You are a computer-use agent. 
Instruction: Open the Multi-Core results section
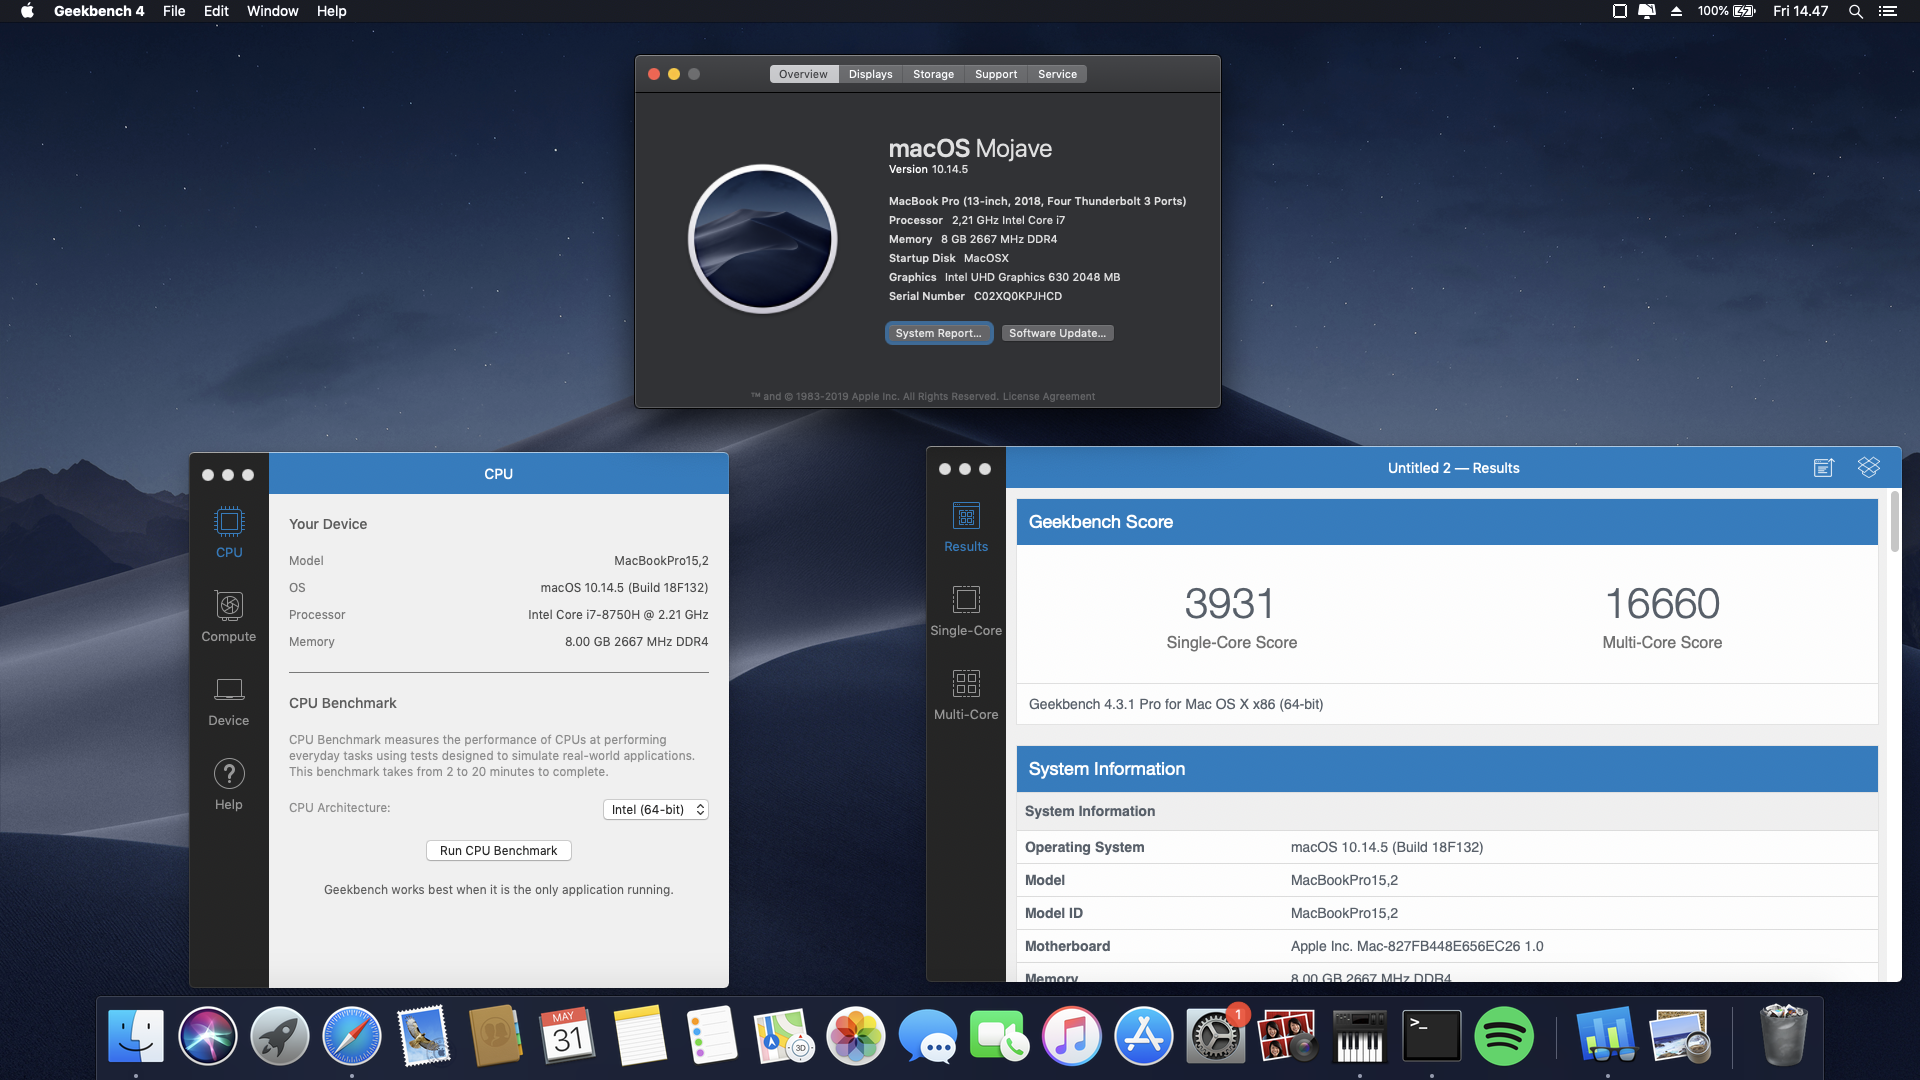coord(966,685)
